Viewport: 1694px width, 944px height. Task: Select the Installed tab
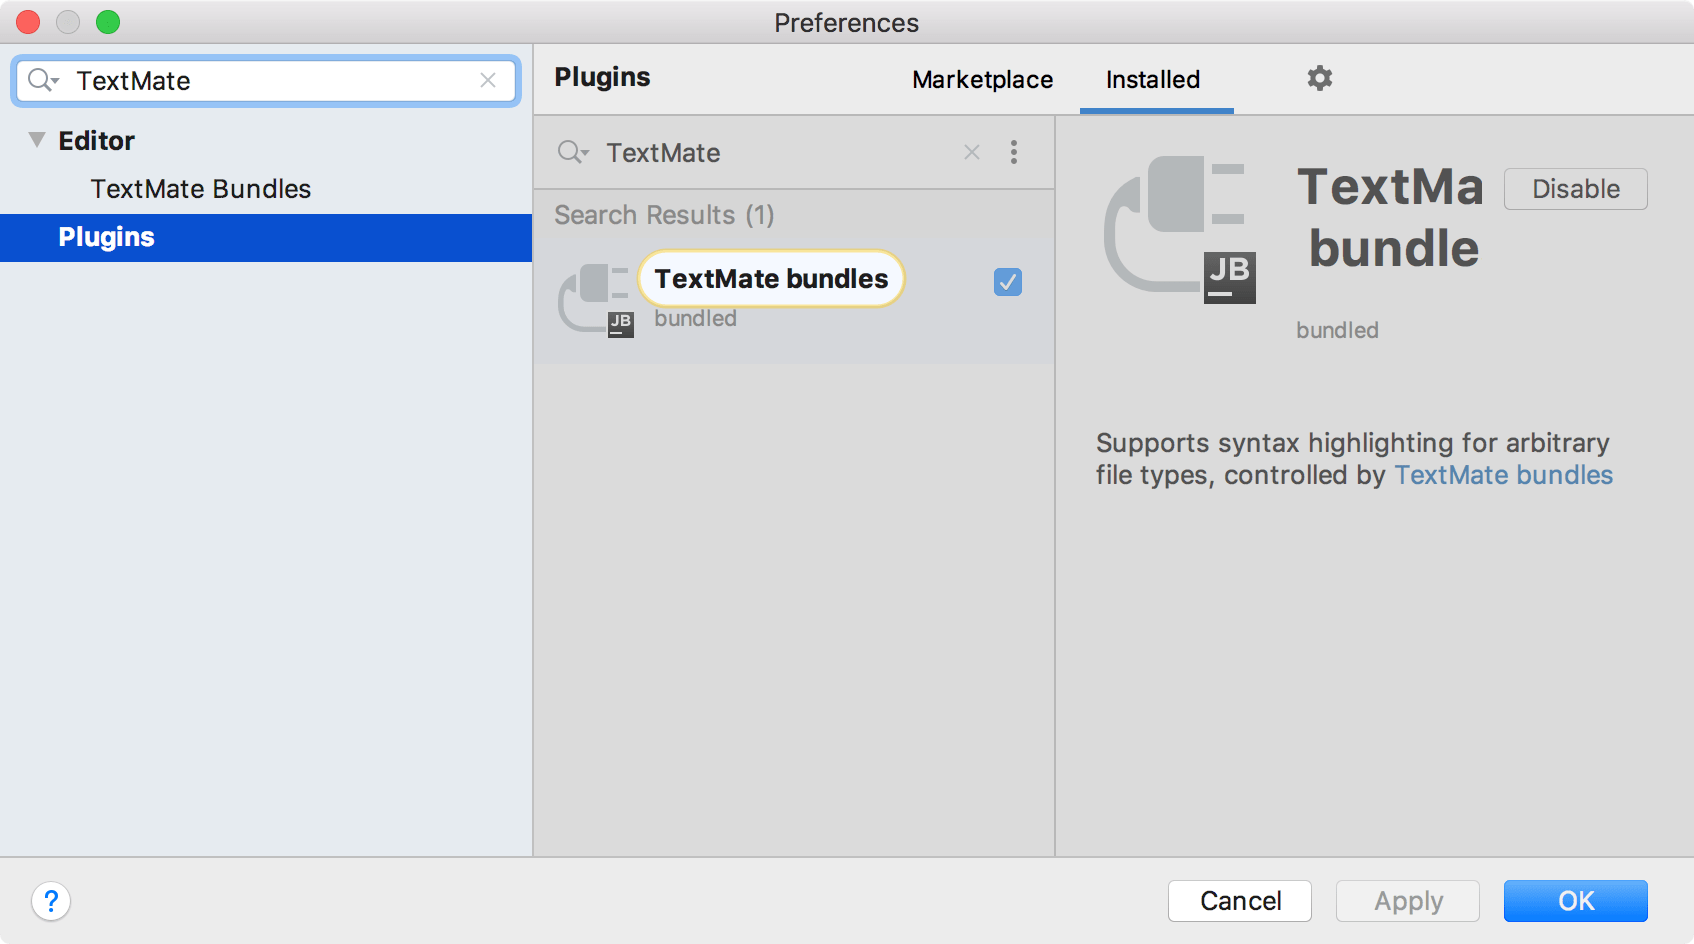pyautogui.click(x=1153, y=80)
